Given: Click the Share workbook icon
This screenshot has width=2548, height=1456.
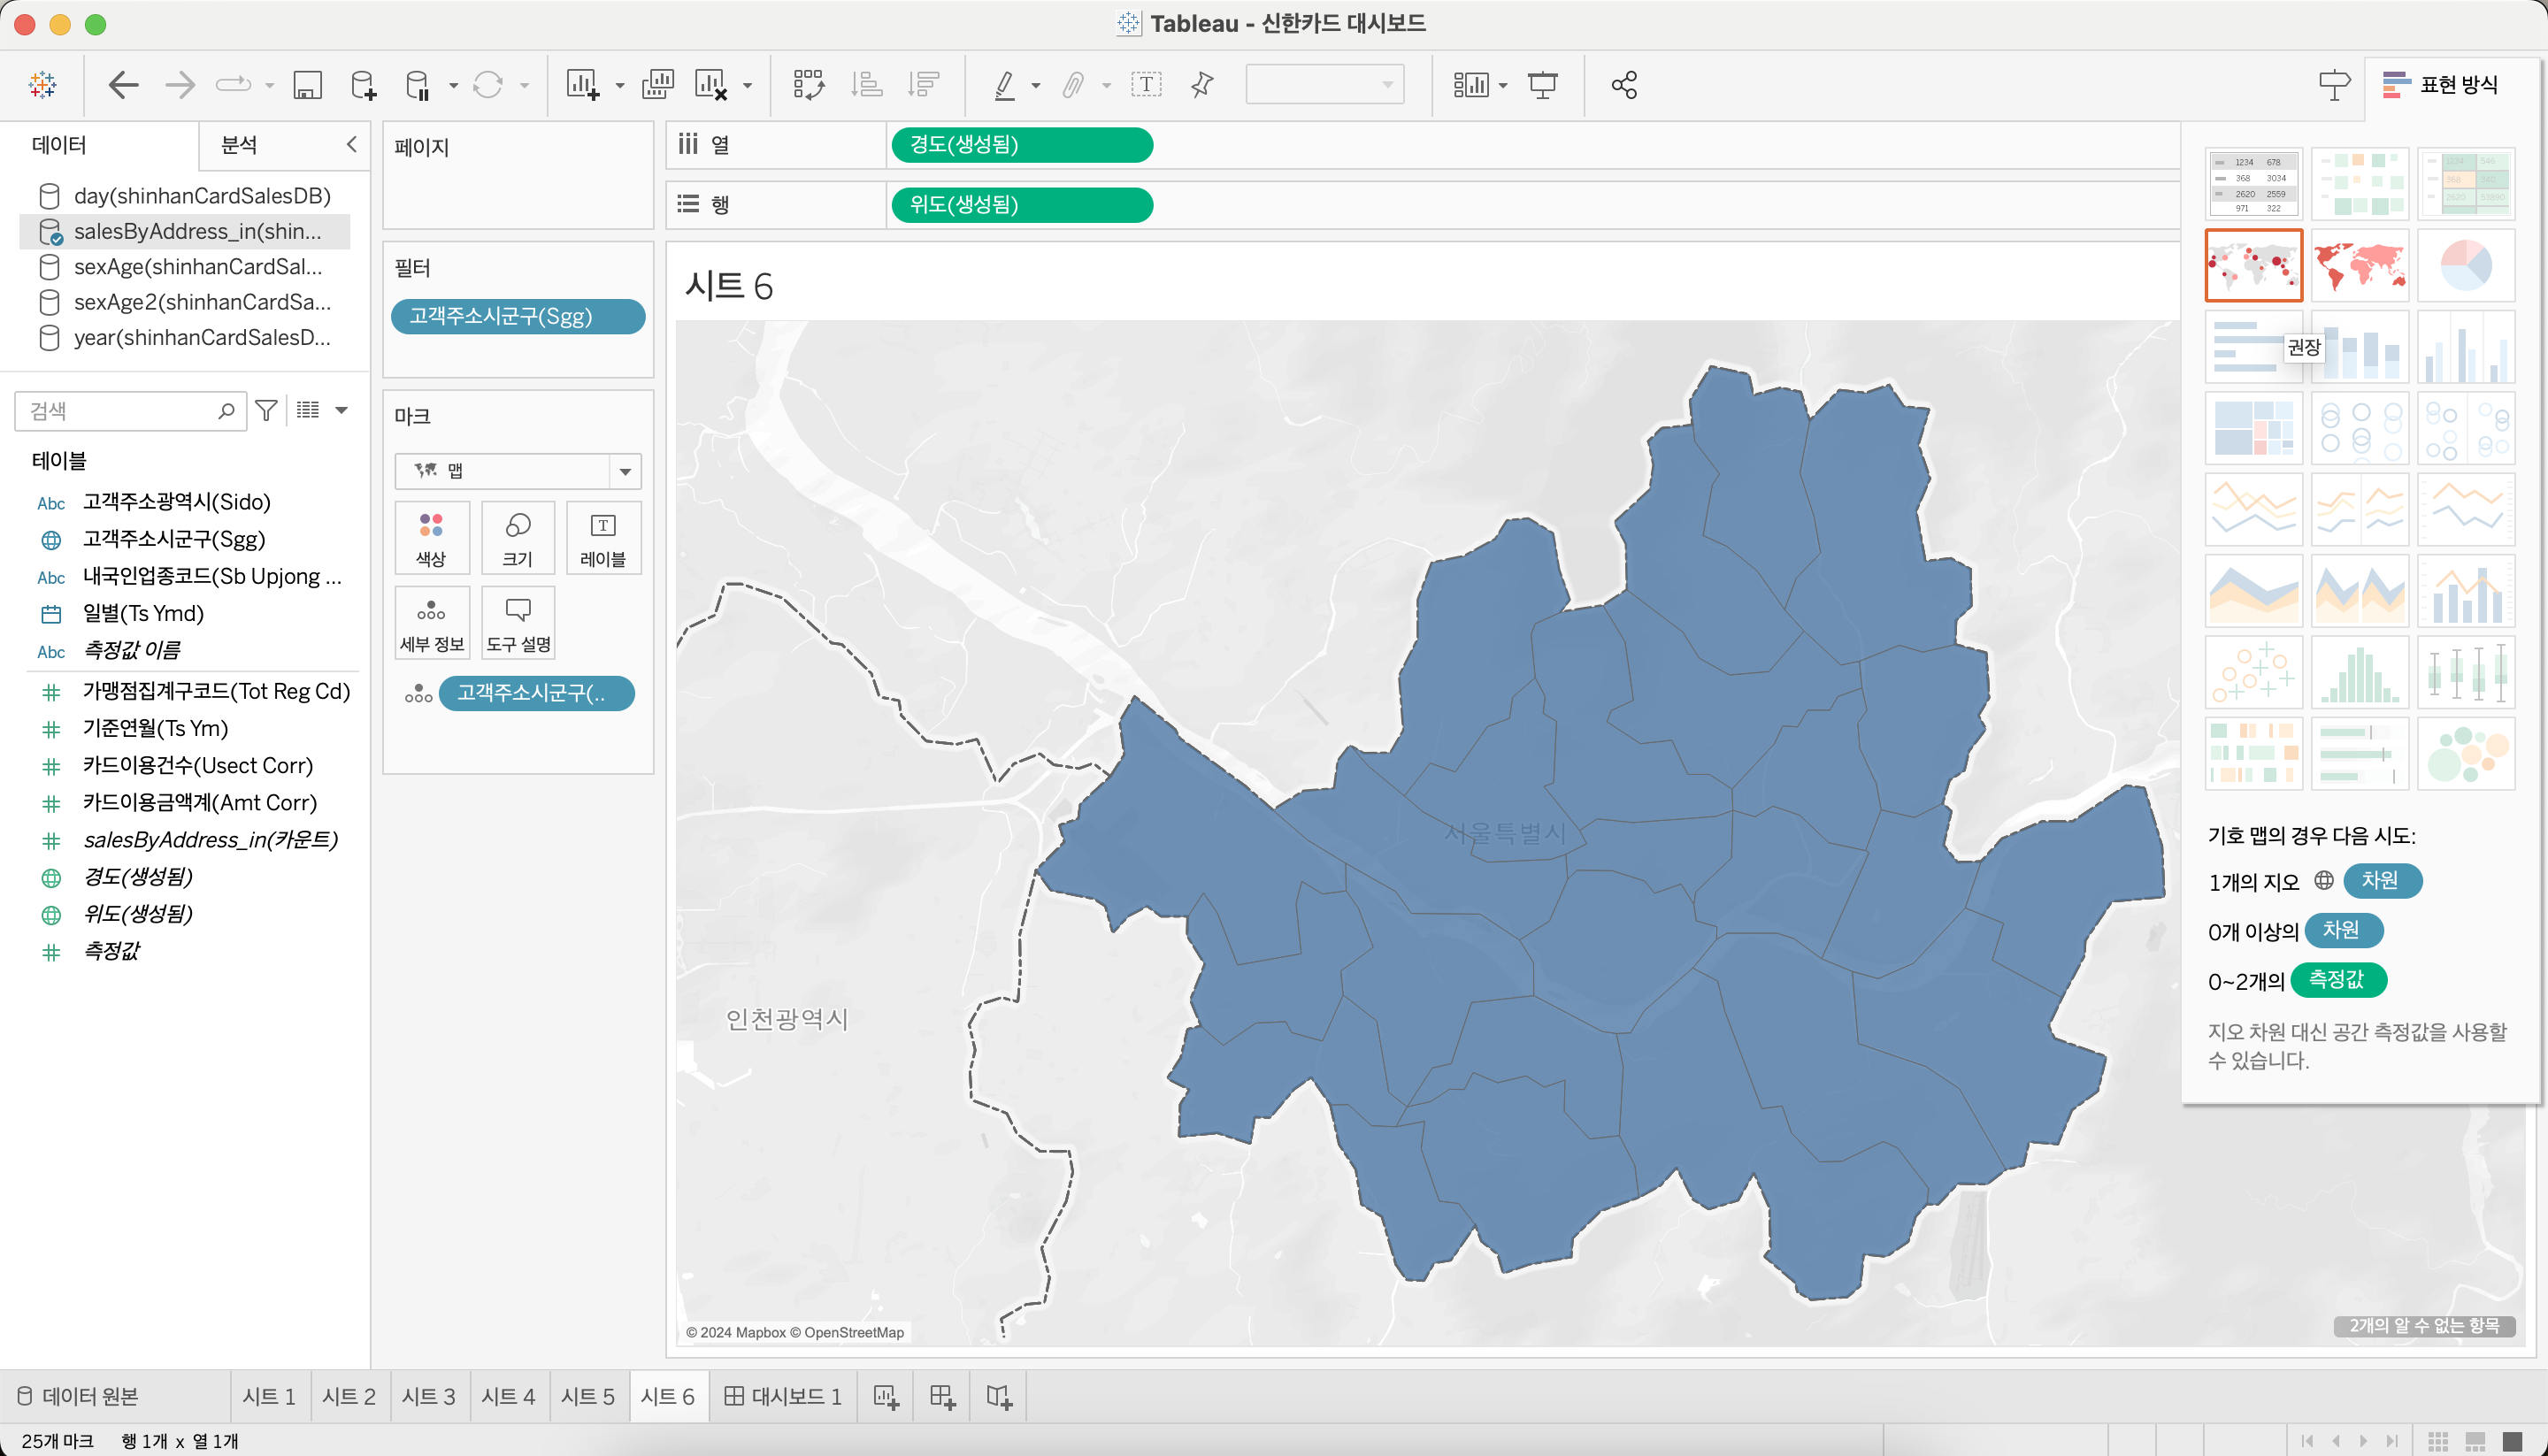Looking at the screenshot, I should [x=1624, y=85].
